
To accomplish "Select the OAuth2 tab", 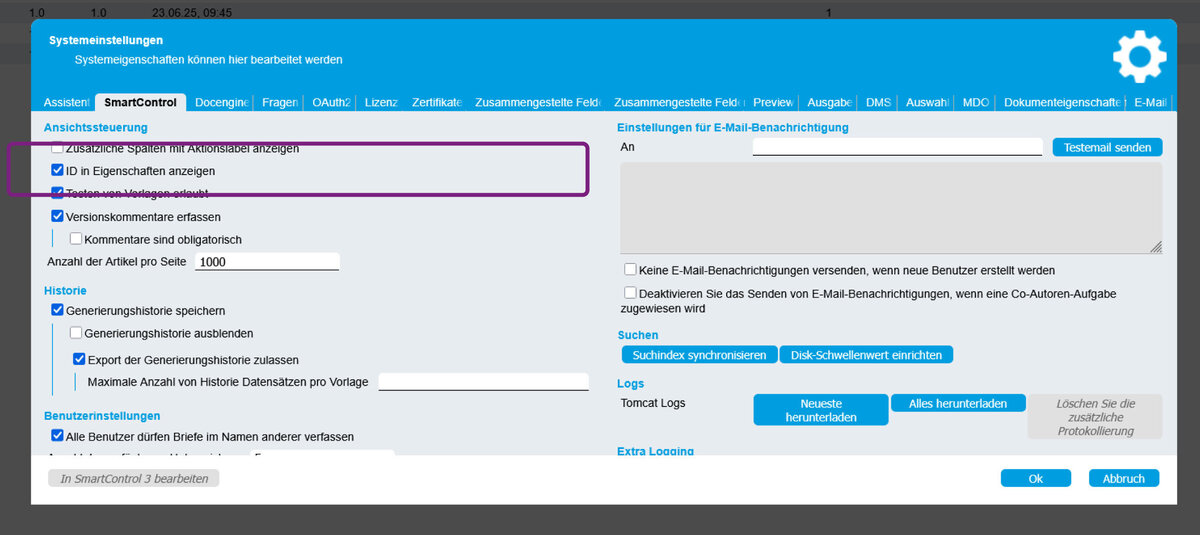I will point(331,102).
